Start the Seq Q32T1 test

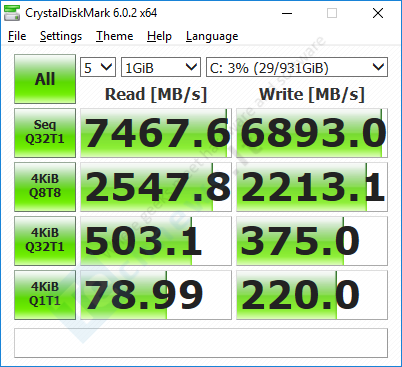(x=45, y=133)
